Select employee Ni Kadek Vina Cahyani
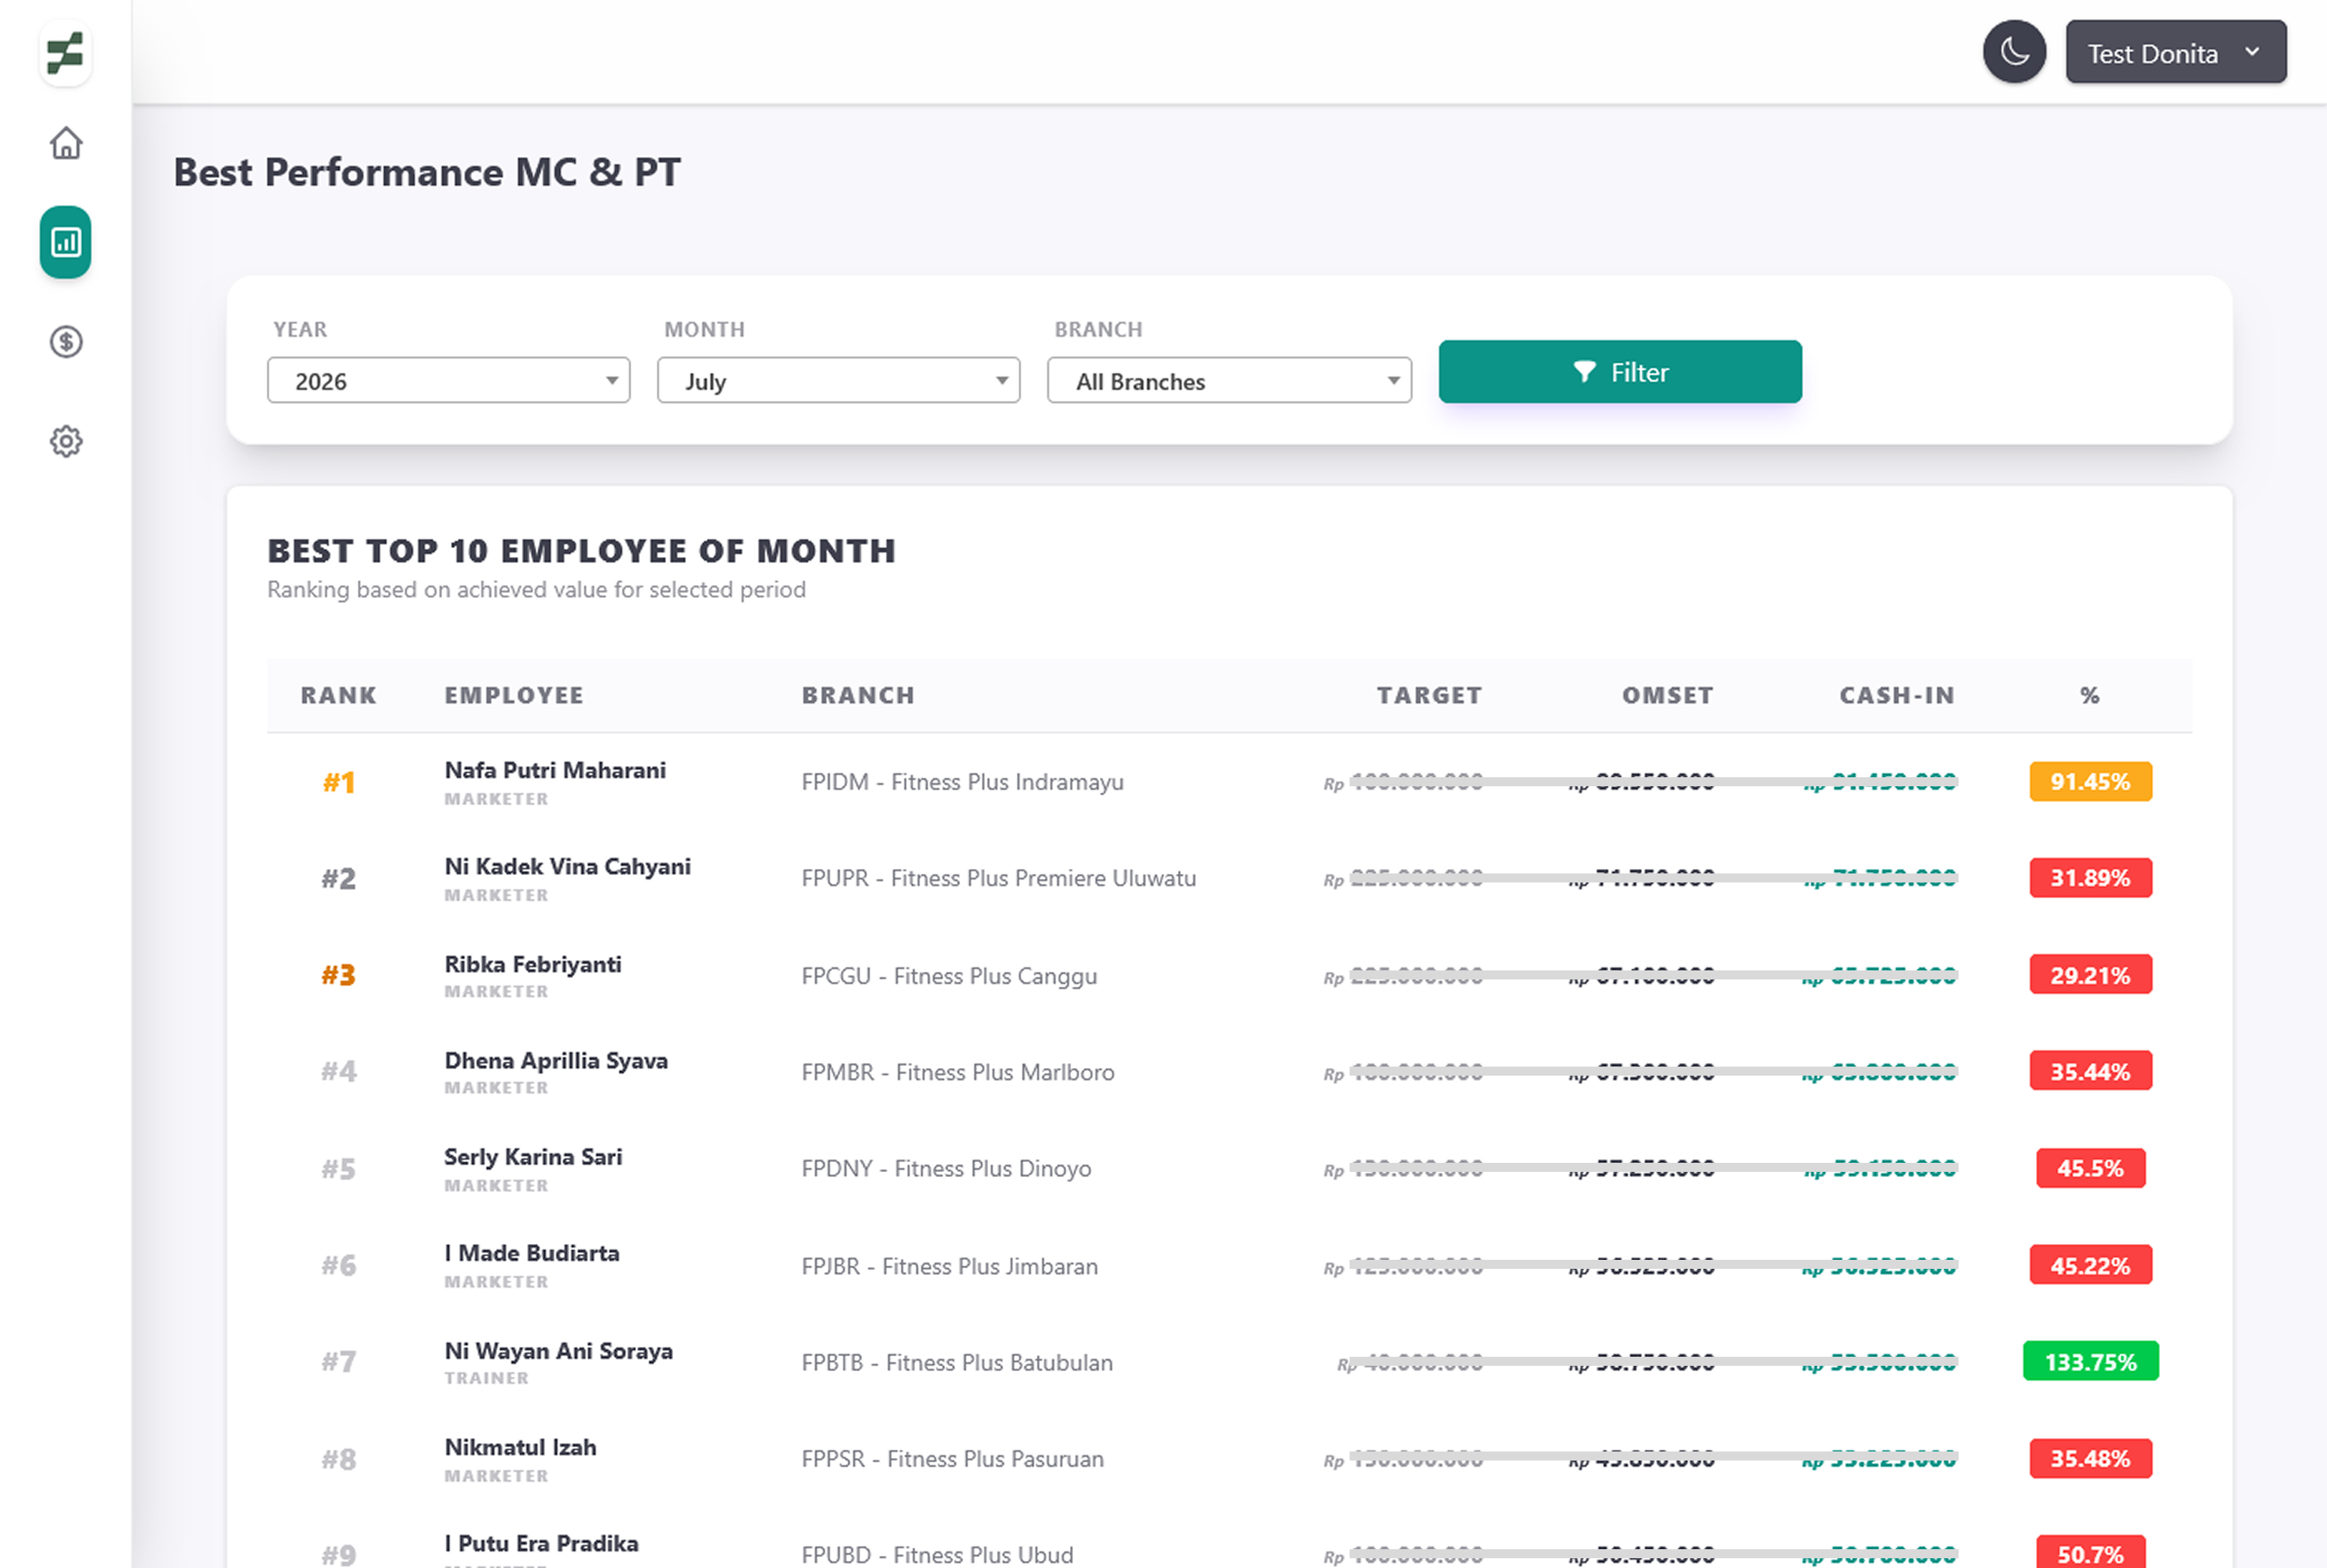The height and width of the screenshot is (1568, 2327). [568, 866]
